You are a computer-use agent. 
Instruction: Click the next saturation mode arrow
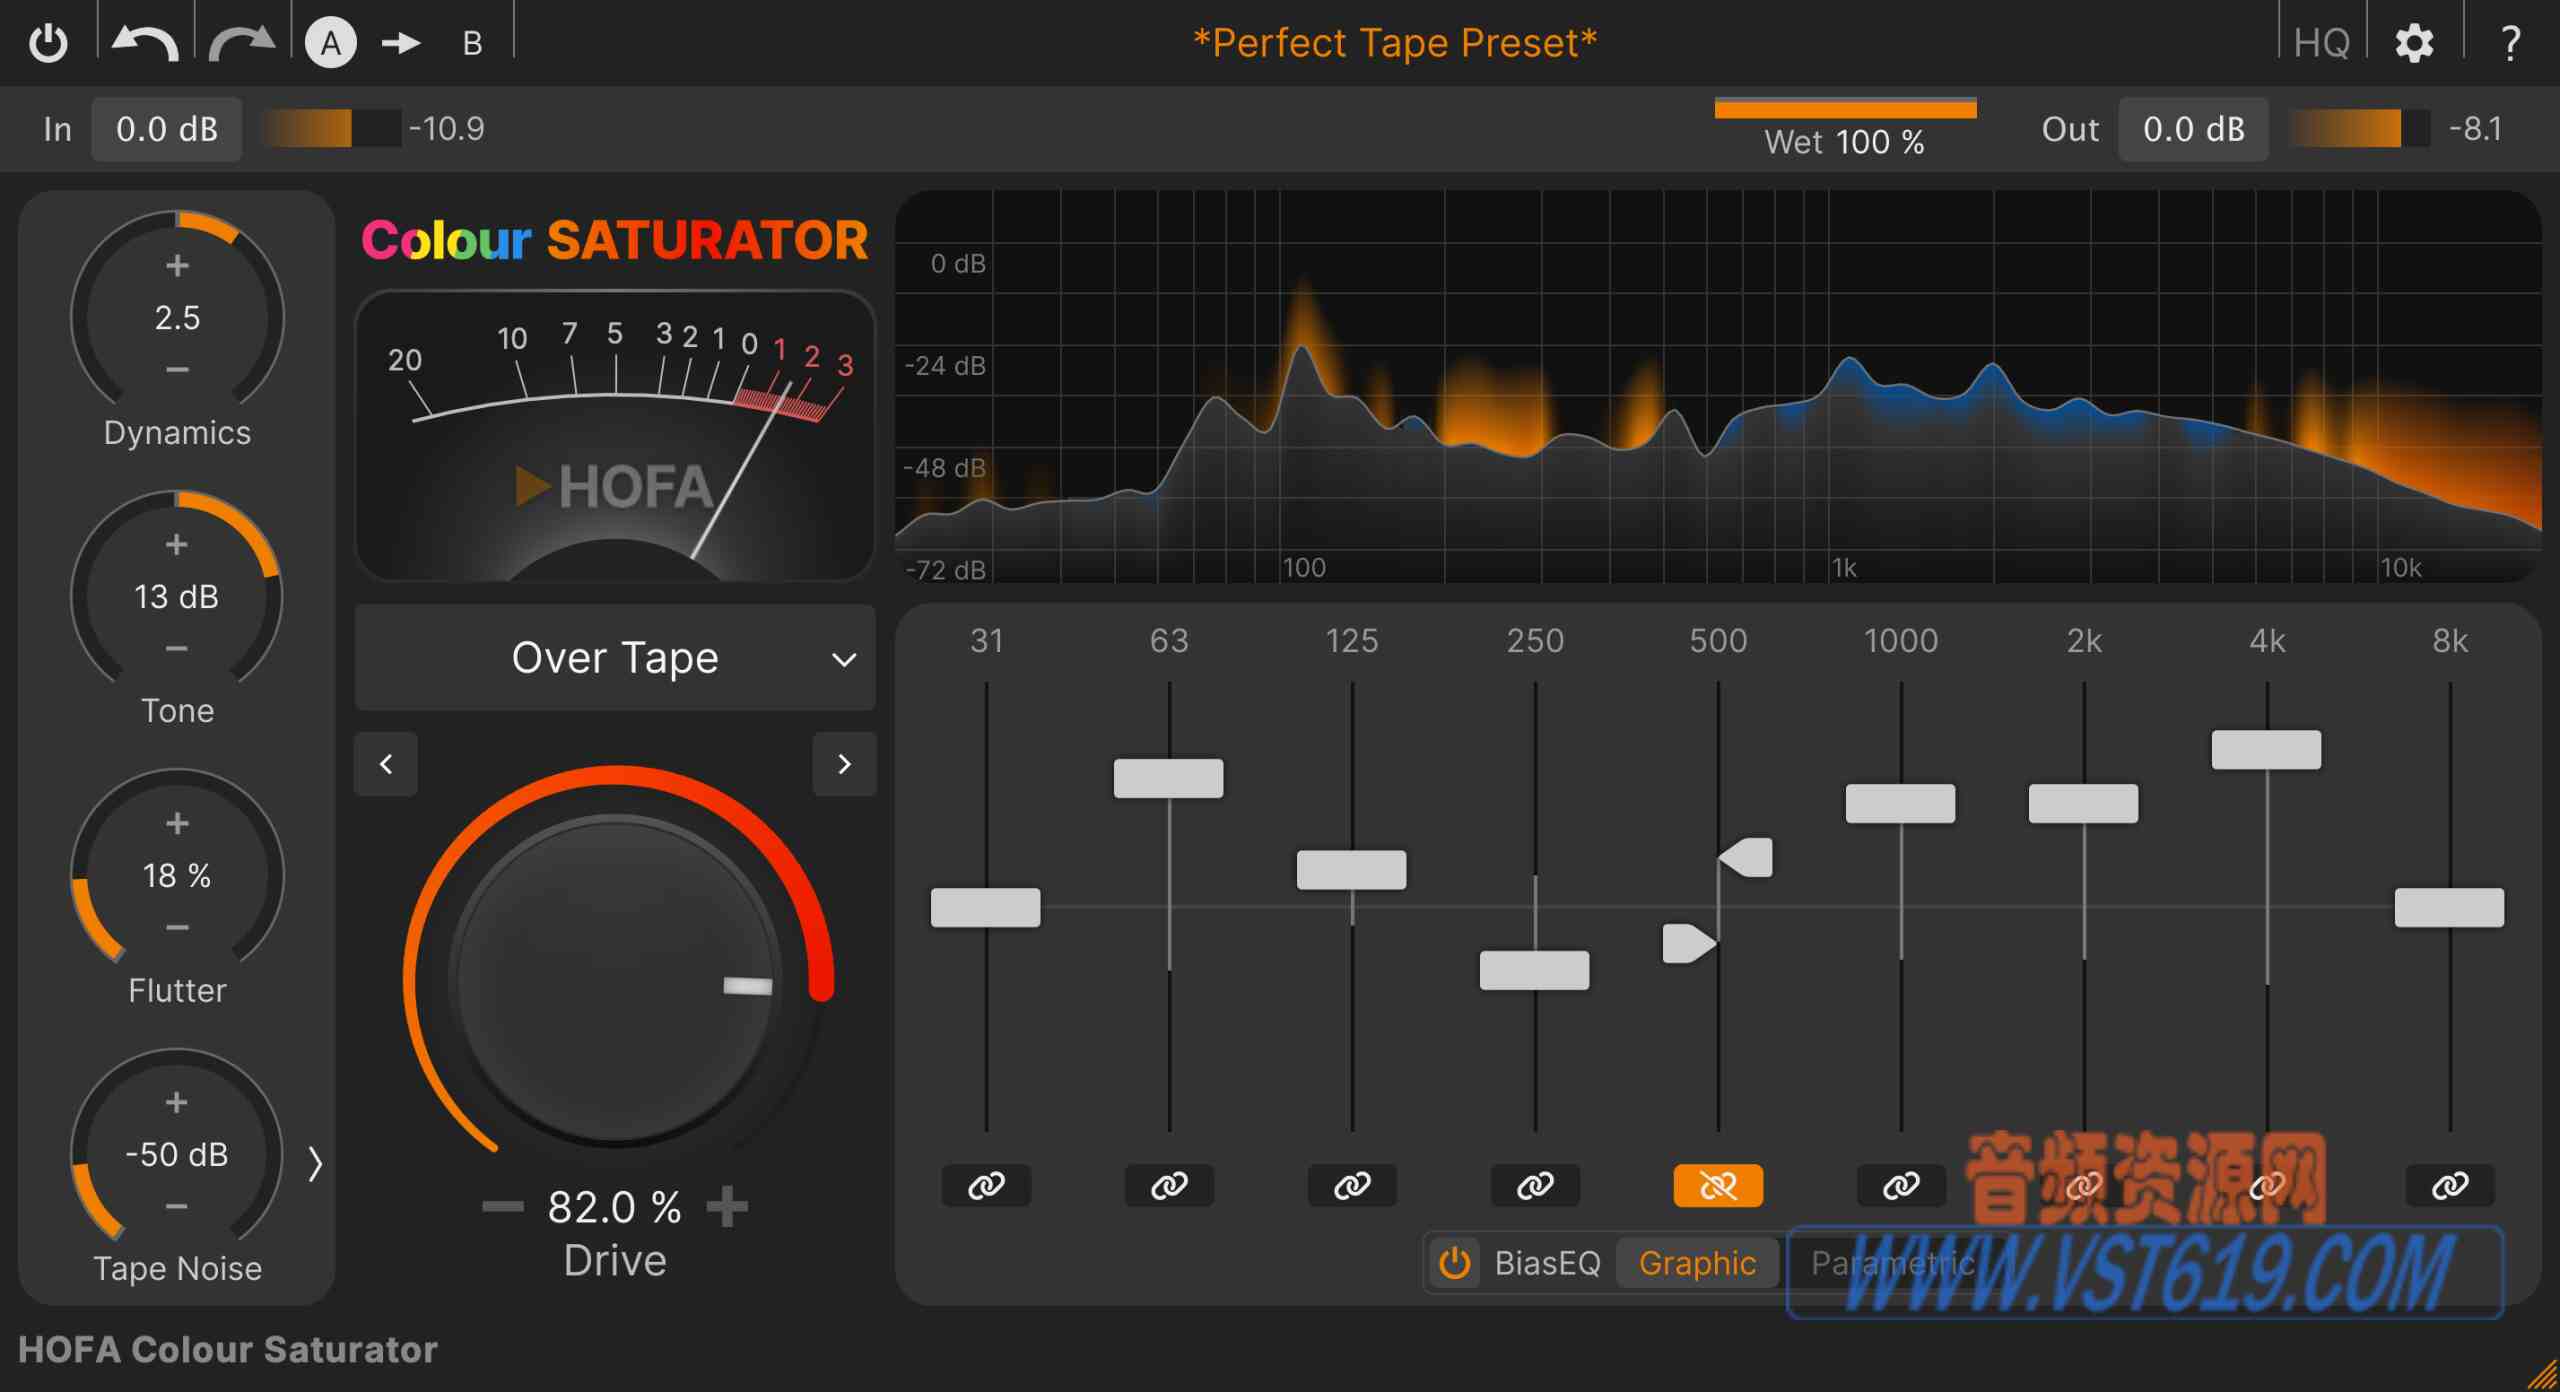tap(845, 763)
